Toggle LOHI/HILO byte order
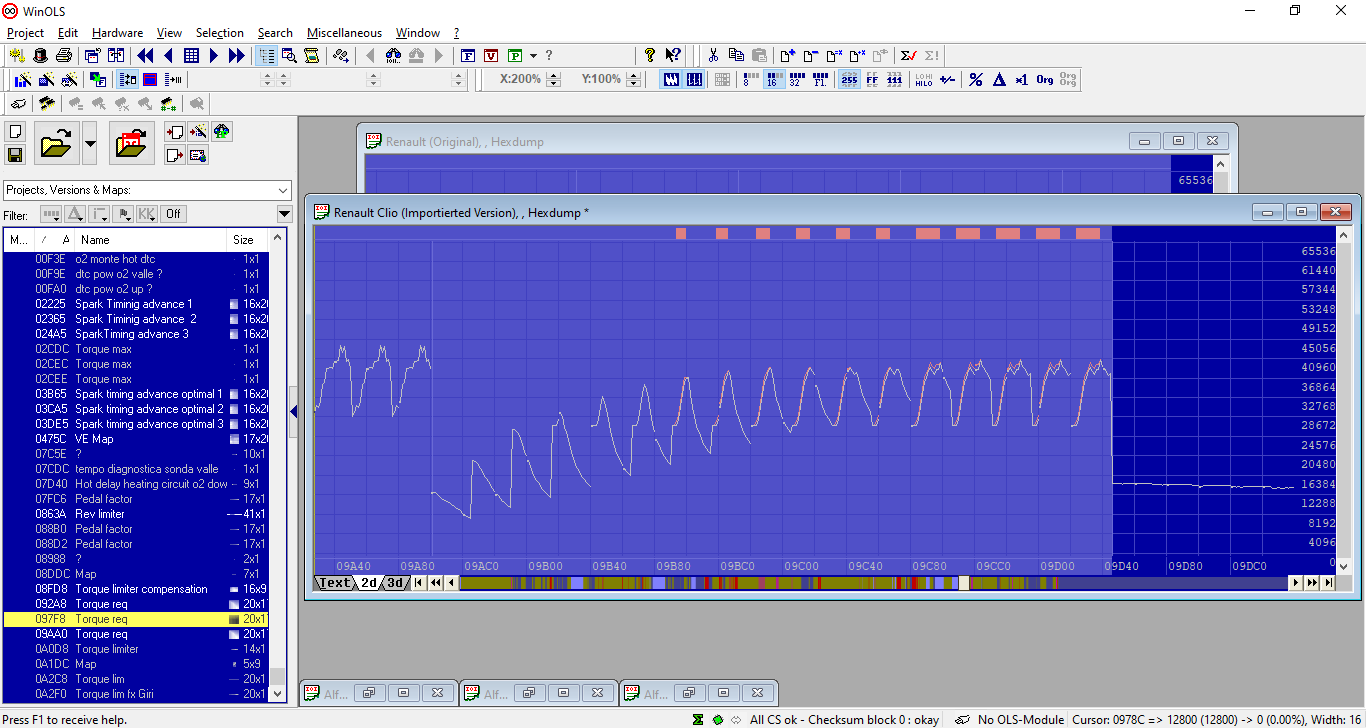1366x728 pixels. point(924,80)
